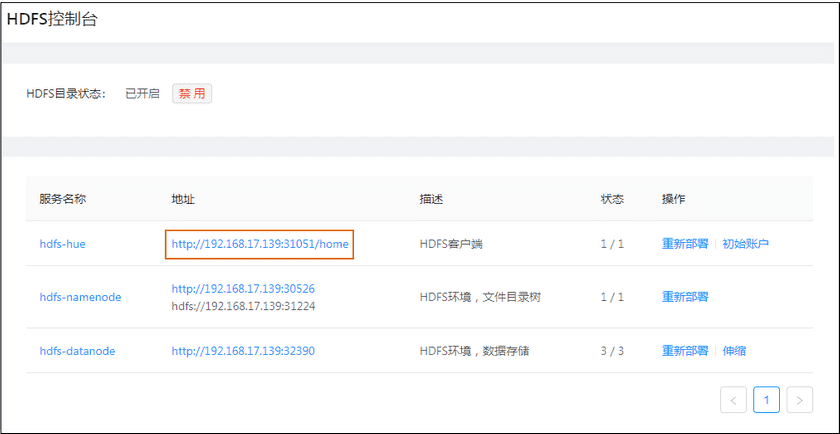Click 重新部署 in the hdfs-hue row
The image size is (840, 434).
[x=685, y=243]
